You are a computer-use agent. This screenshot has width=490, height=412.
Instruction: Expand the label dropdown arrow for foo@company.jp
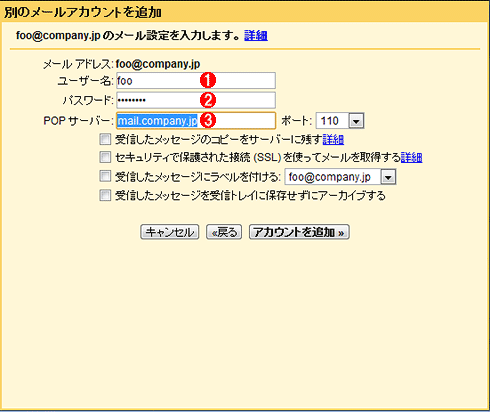(388, 177)
